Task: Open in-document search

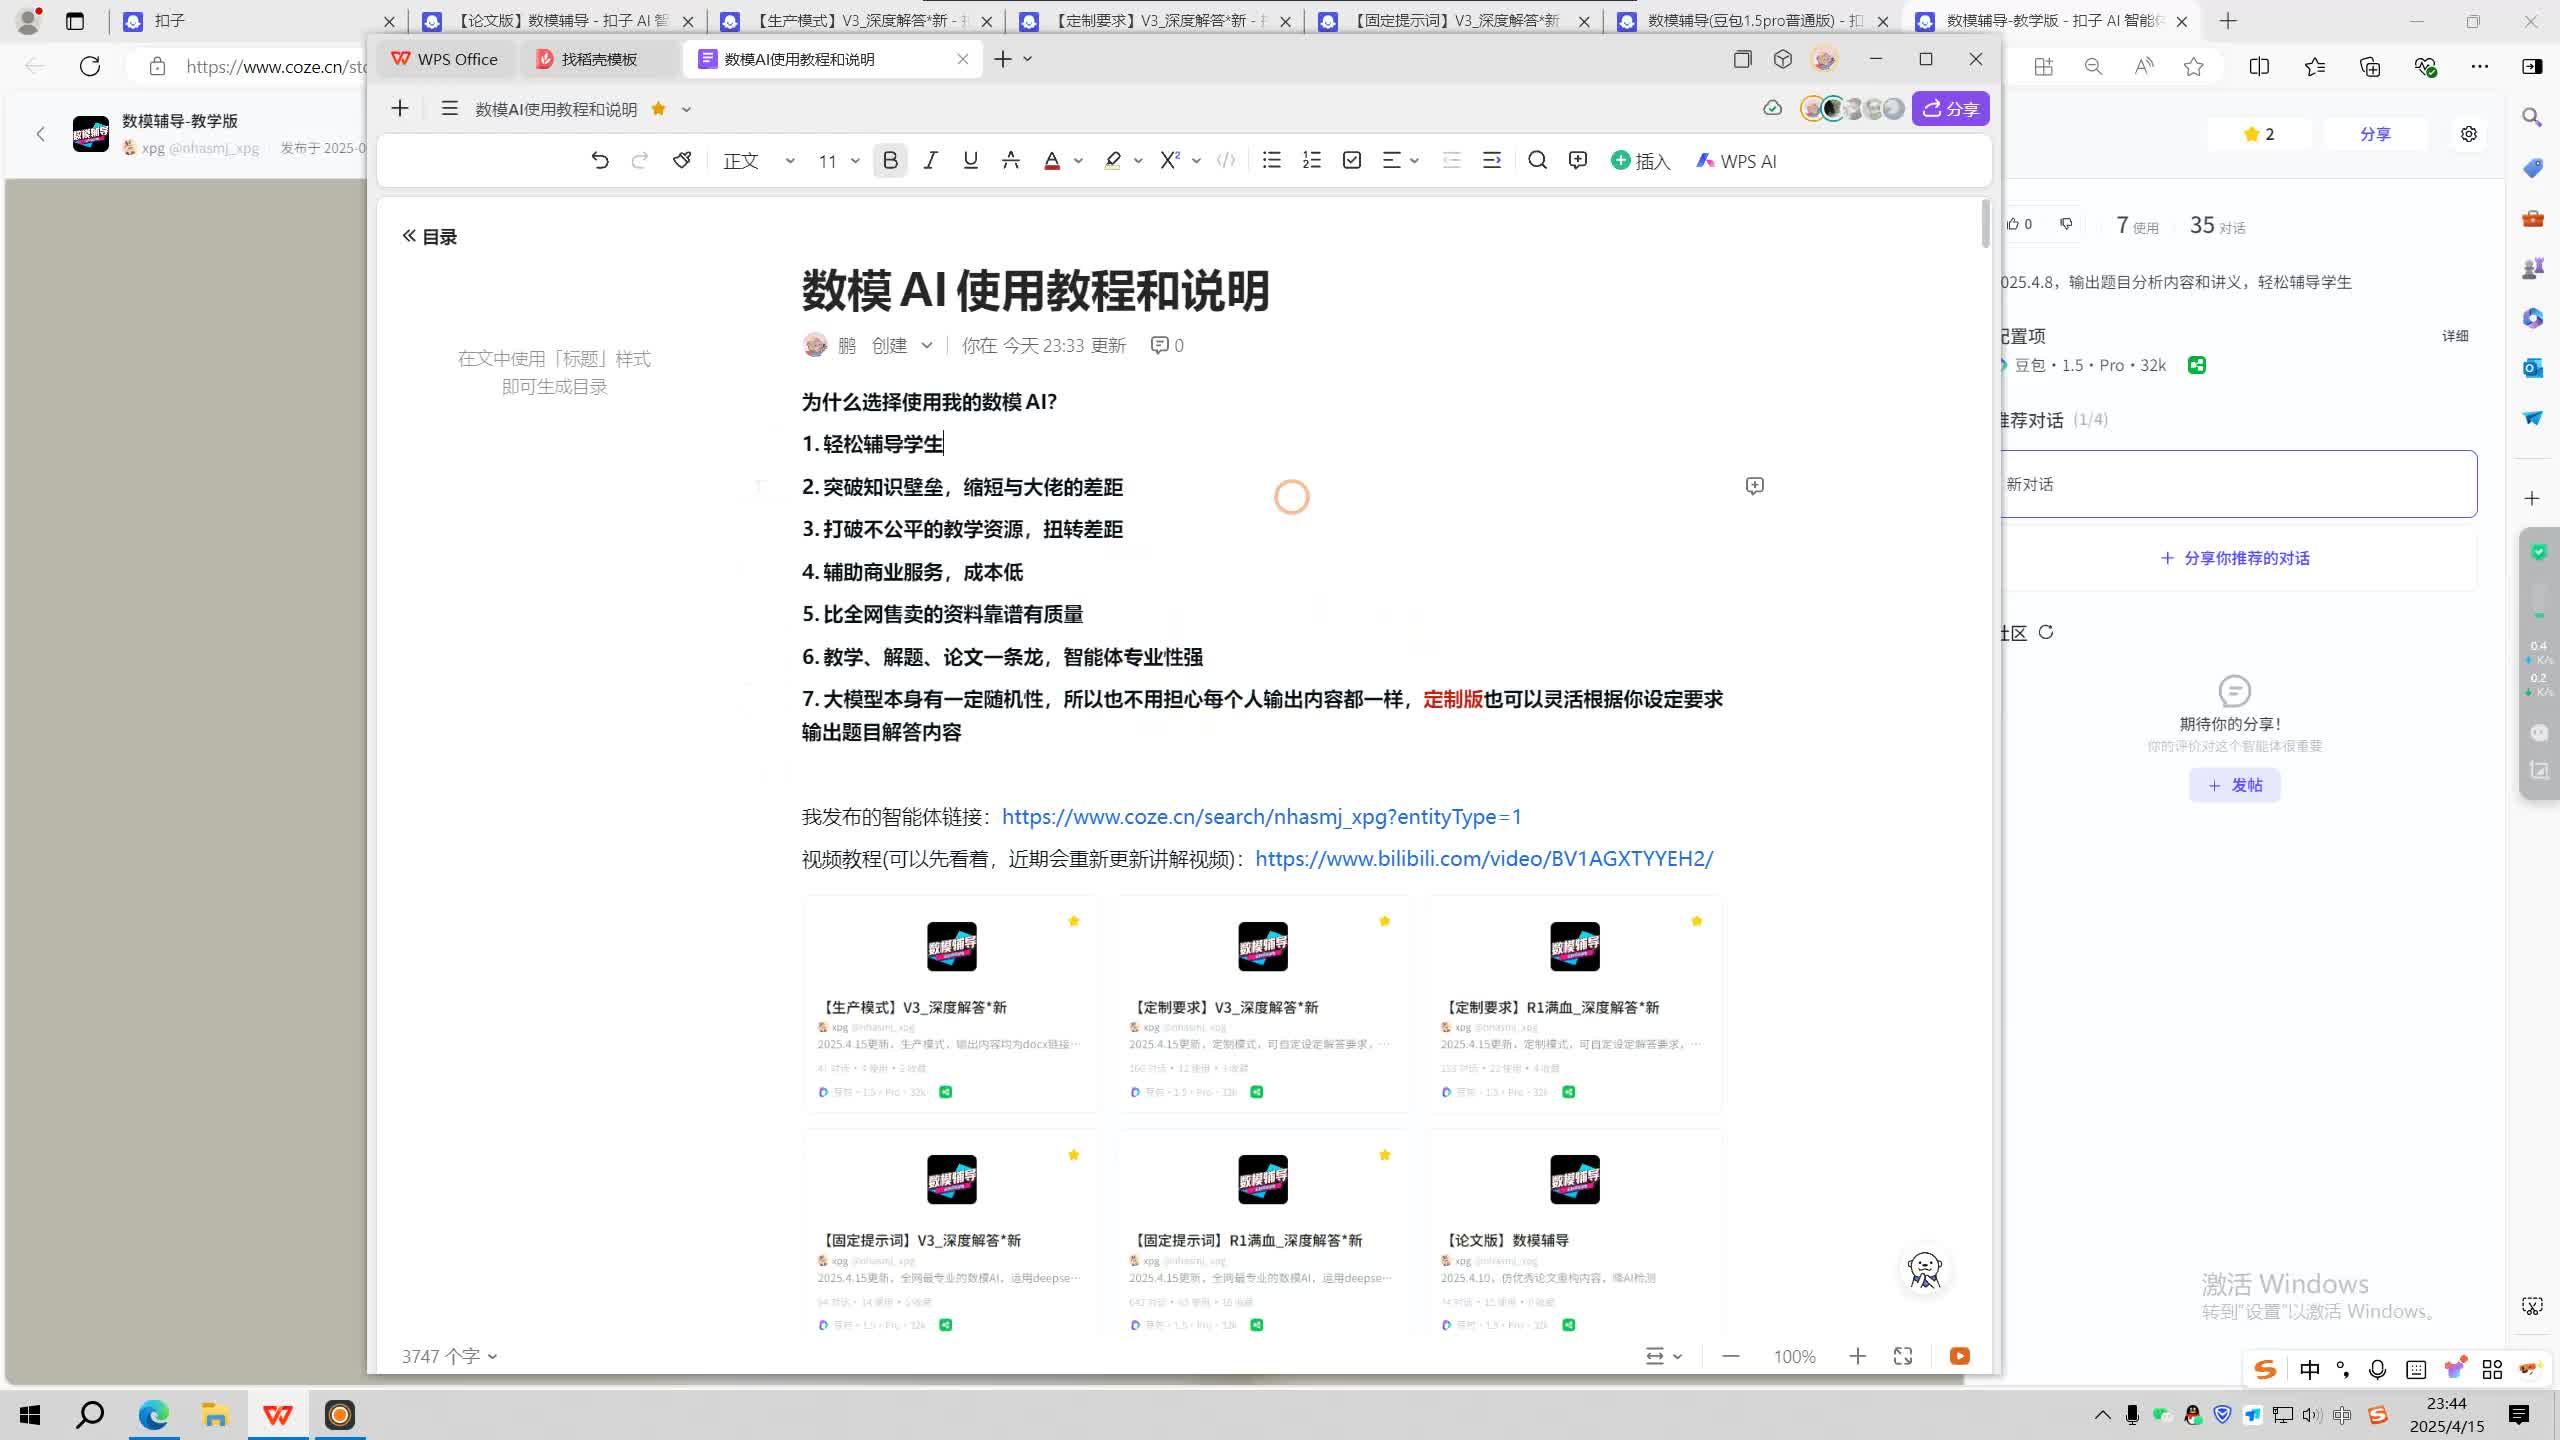Action: pos(1538,160)
